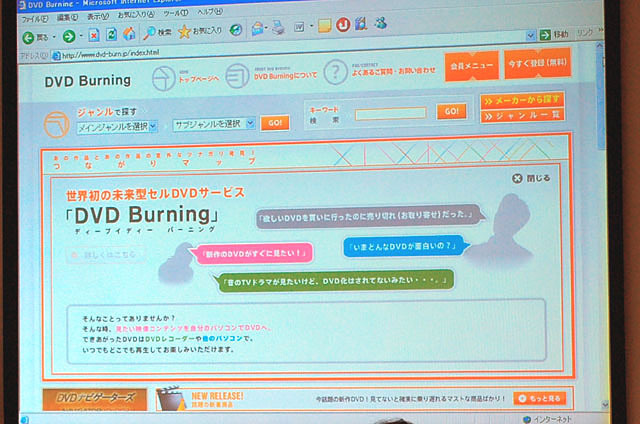The width and height of the screenshot is (640, 424).
Task: Click the DVD Burningについて circular icon
Action: [235, 74]
